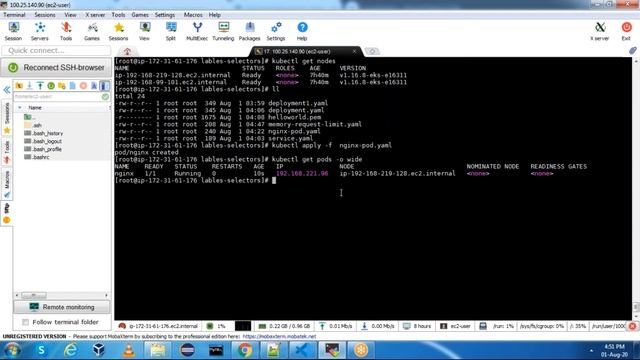This screenshot has height=360, width=640.
Task: Open the X server menu
Action: point(95,15)
